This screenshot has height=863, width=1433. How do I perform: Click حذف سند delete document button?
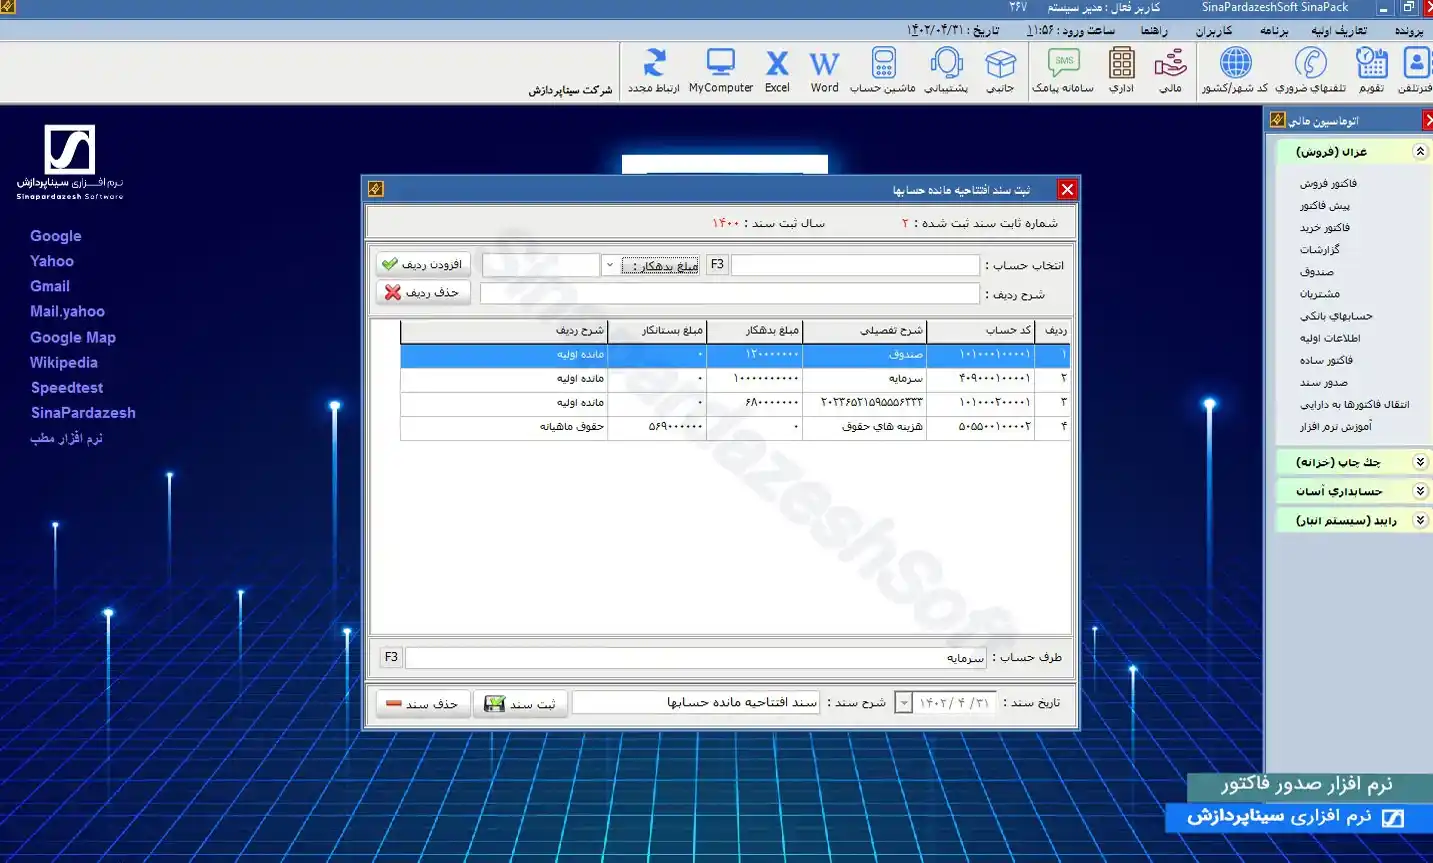point(423,703)
